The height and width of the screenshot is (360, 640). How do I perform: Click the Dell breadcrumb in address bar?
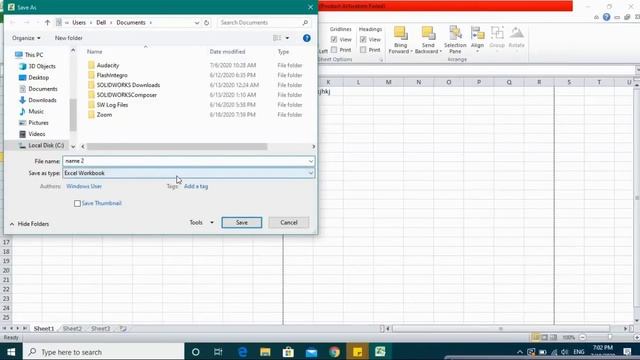[x=101, y=22]
